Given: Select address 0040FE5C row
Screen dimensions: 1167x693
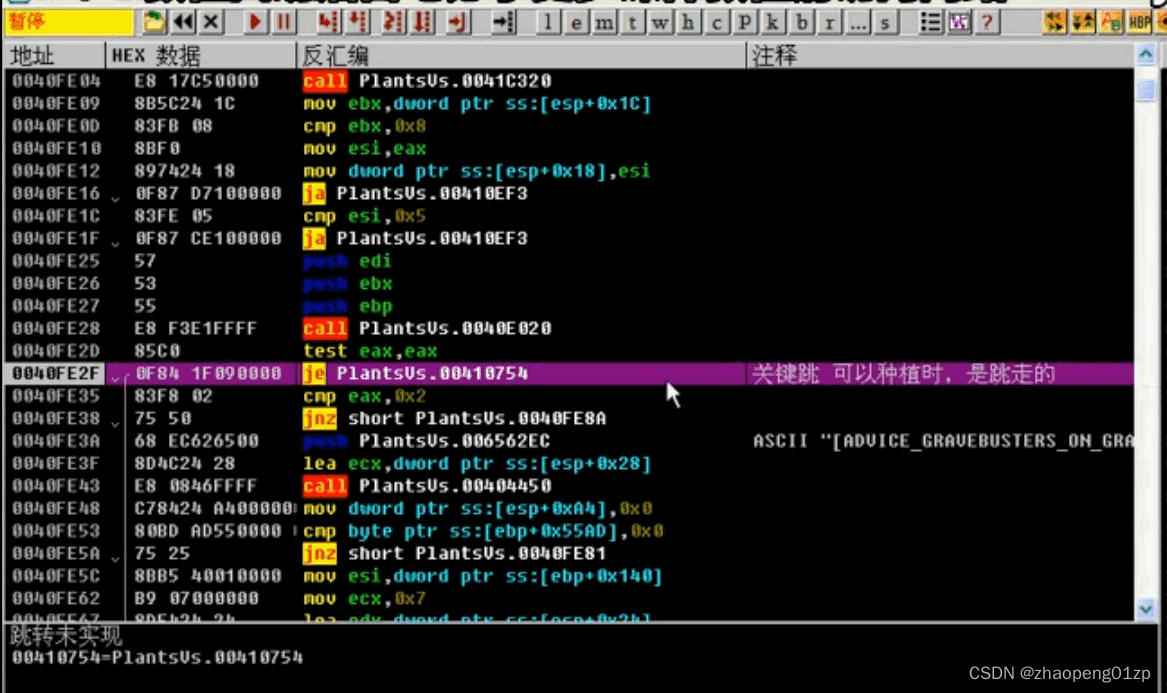Looking at the screenshot, I should [569, 576].
